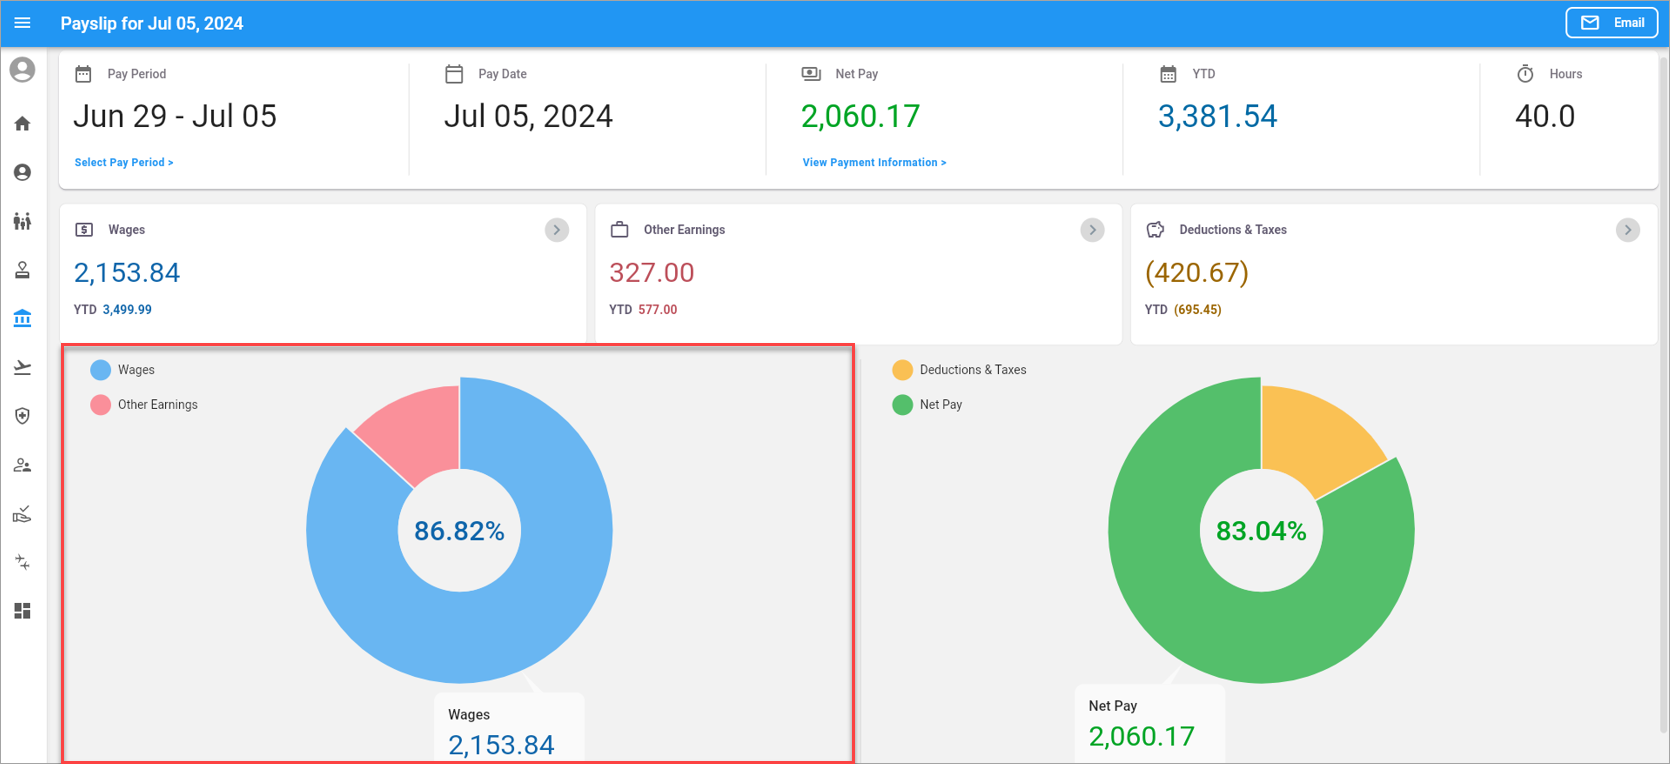1670x764 pixels.
Task: Open the sparkle icon in sidebar
Action: 22,563
